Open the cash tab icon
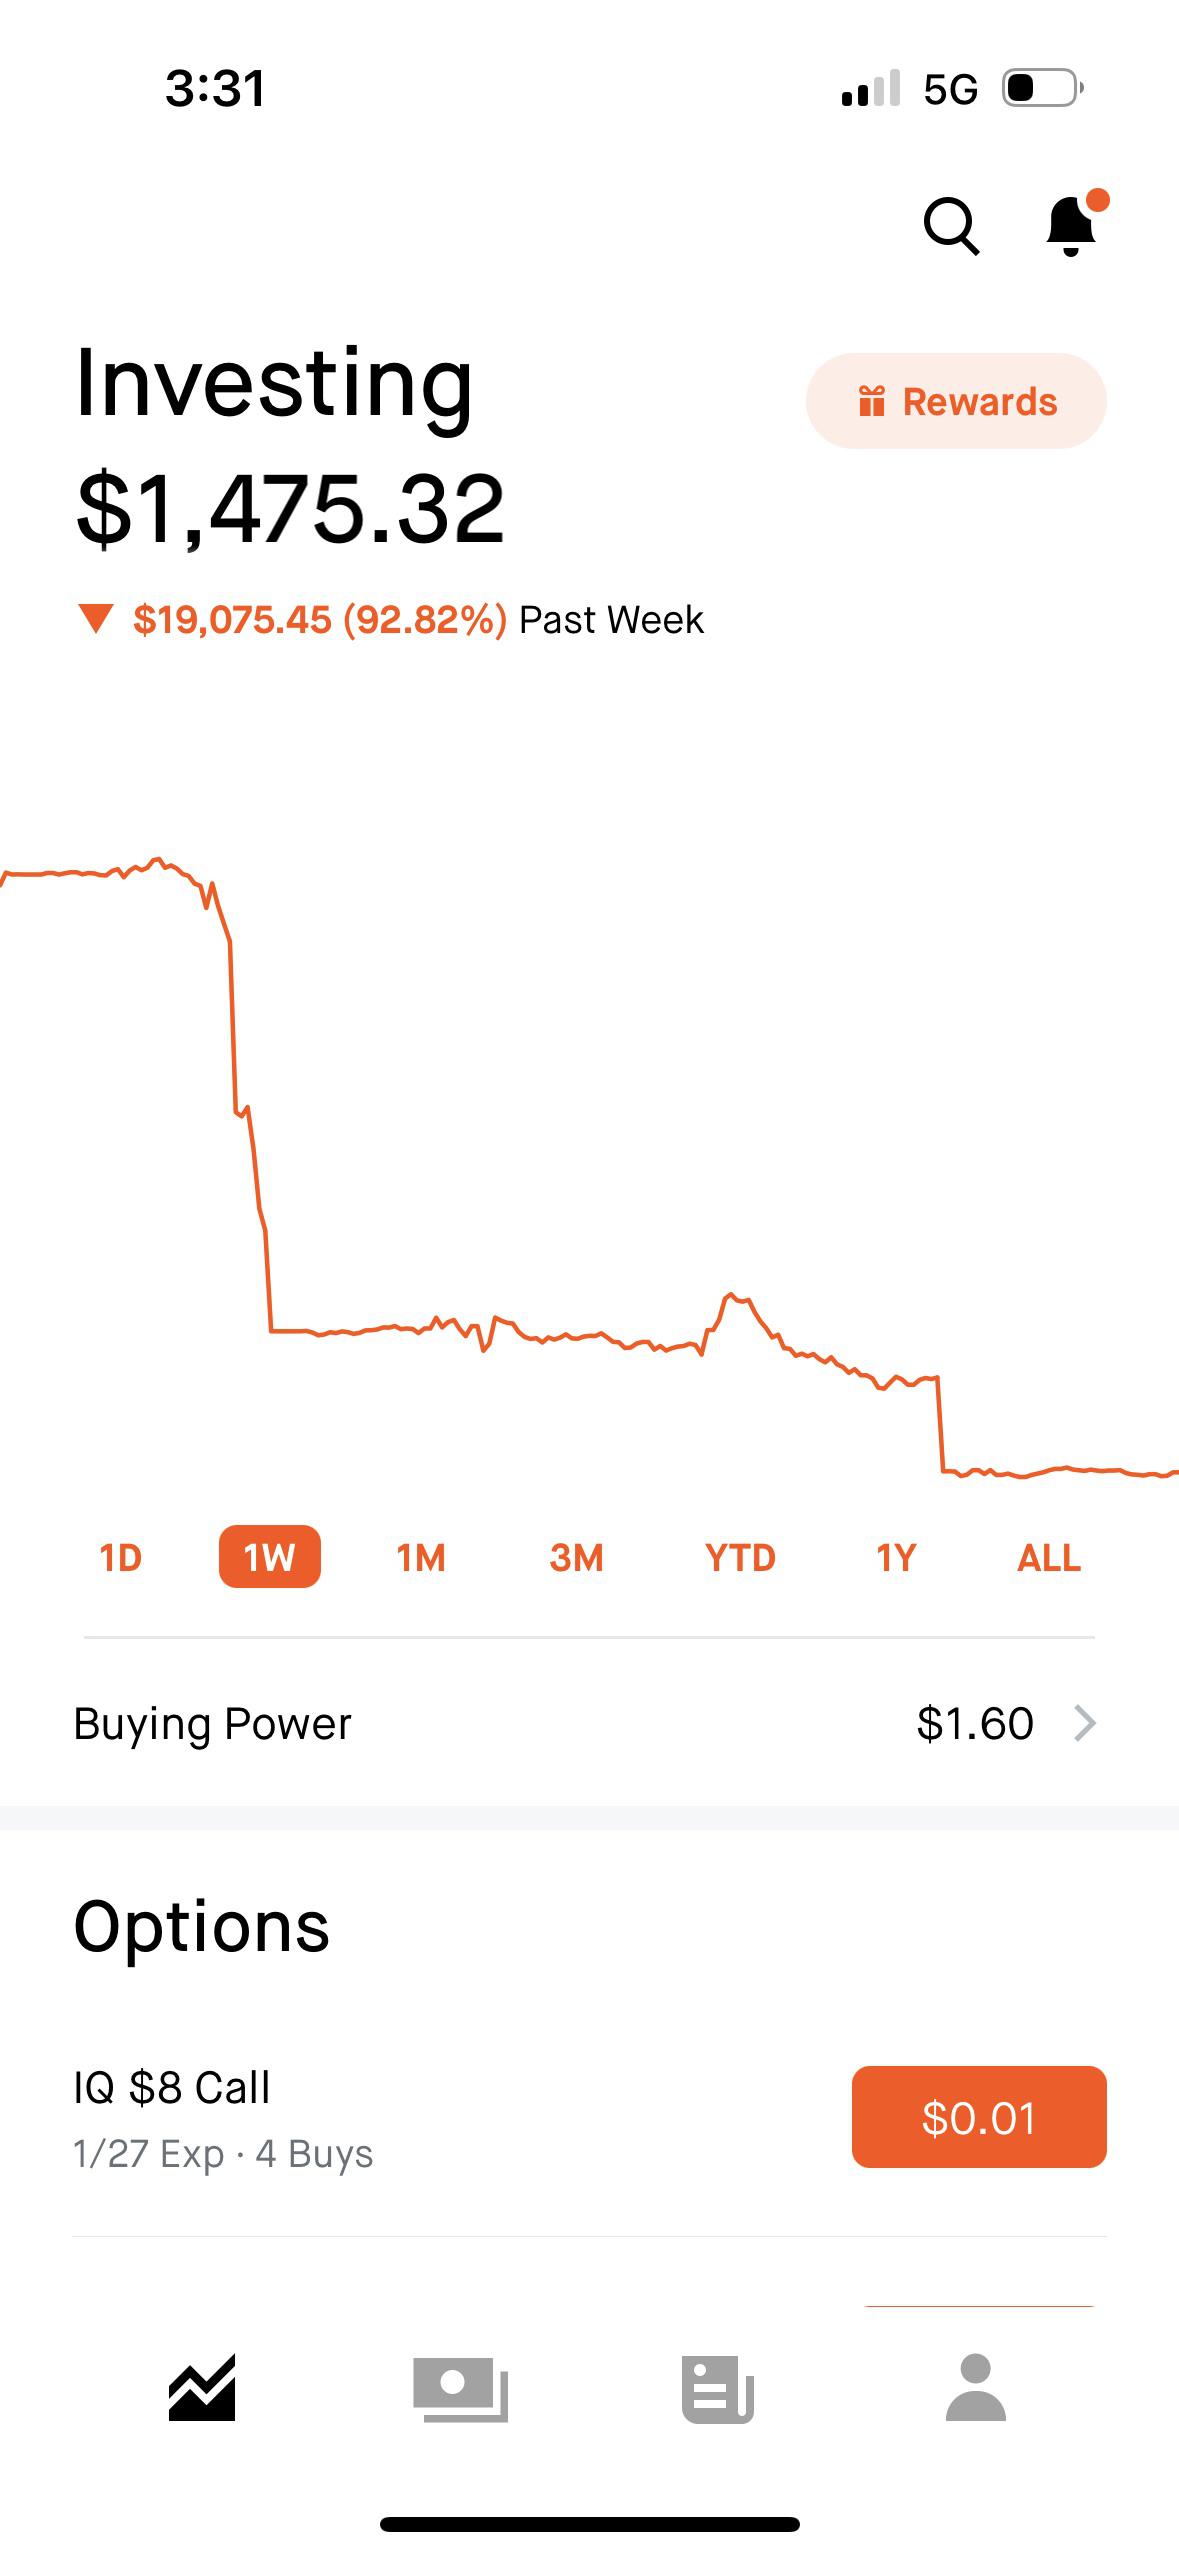This screenshot has height=2556, width=1179. click(x=460, y=2388)
